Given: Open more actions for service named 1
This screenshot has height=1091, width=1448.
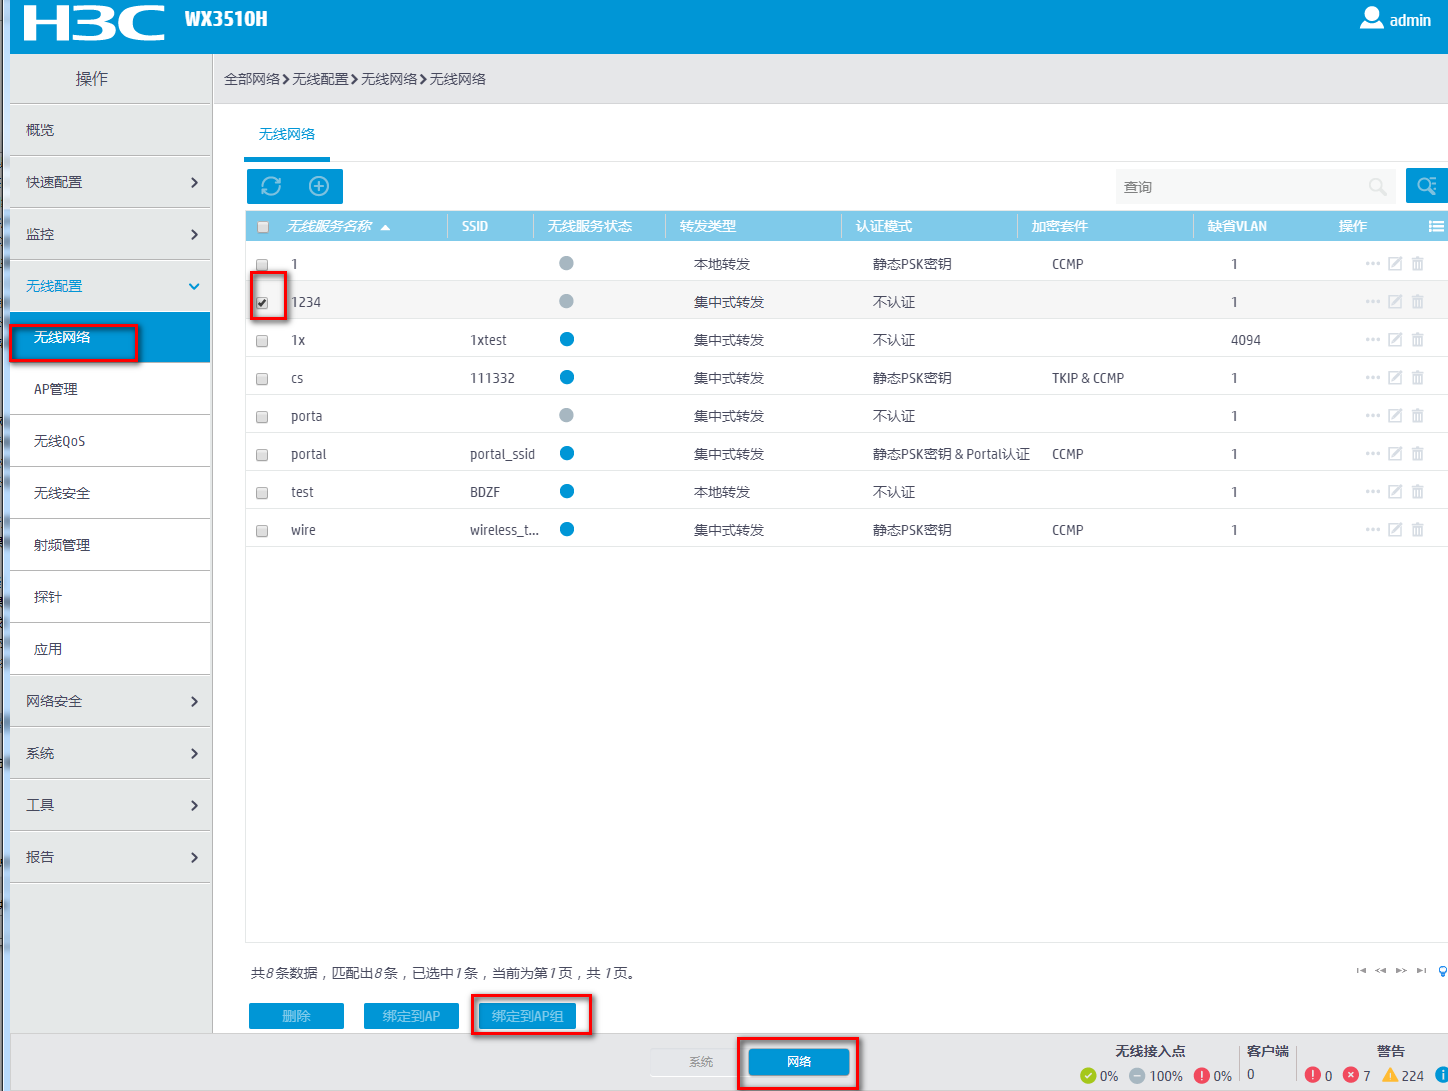Looking at the screenshot, I should 1372,264.
